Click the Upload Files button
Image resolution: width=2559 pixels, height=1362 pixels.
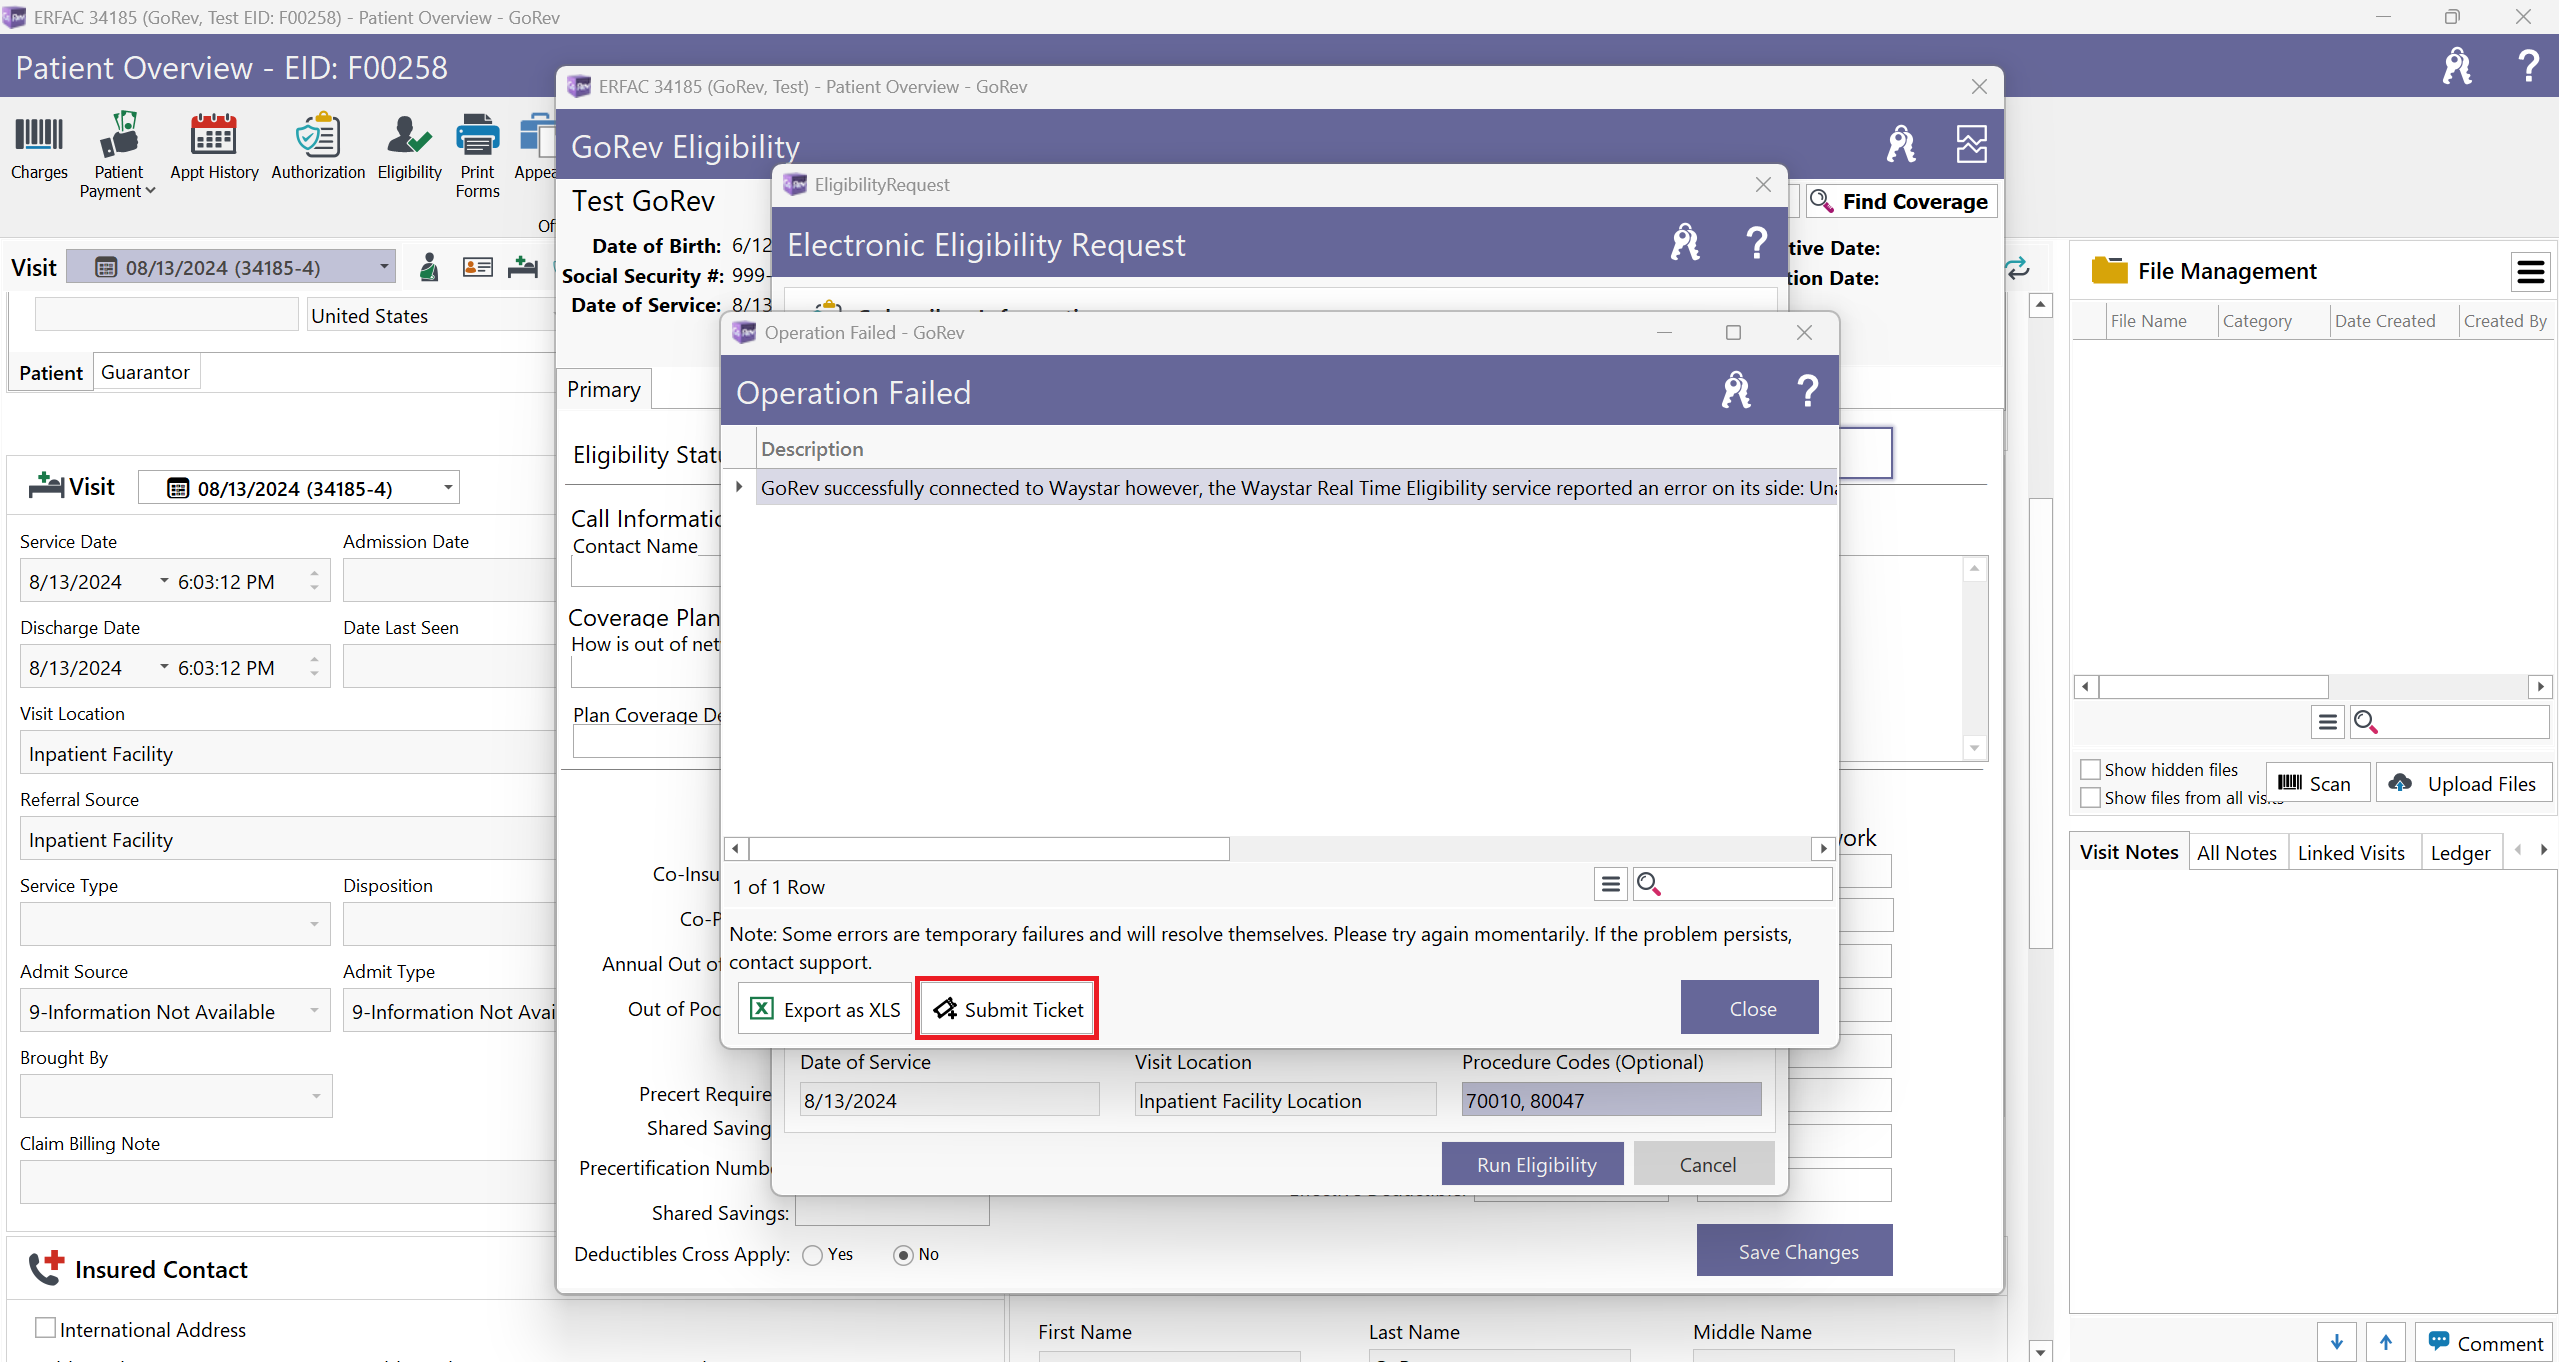2465,783
